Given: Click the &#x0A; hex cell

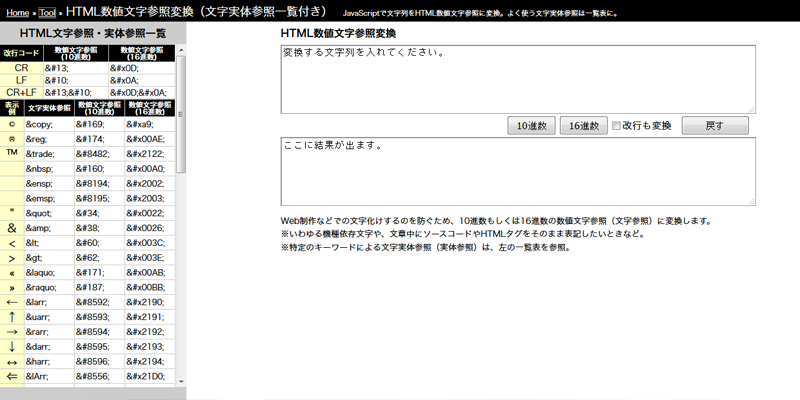Looking at the screenshot, I should point(142,80).
